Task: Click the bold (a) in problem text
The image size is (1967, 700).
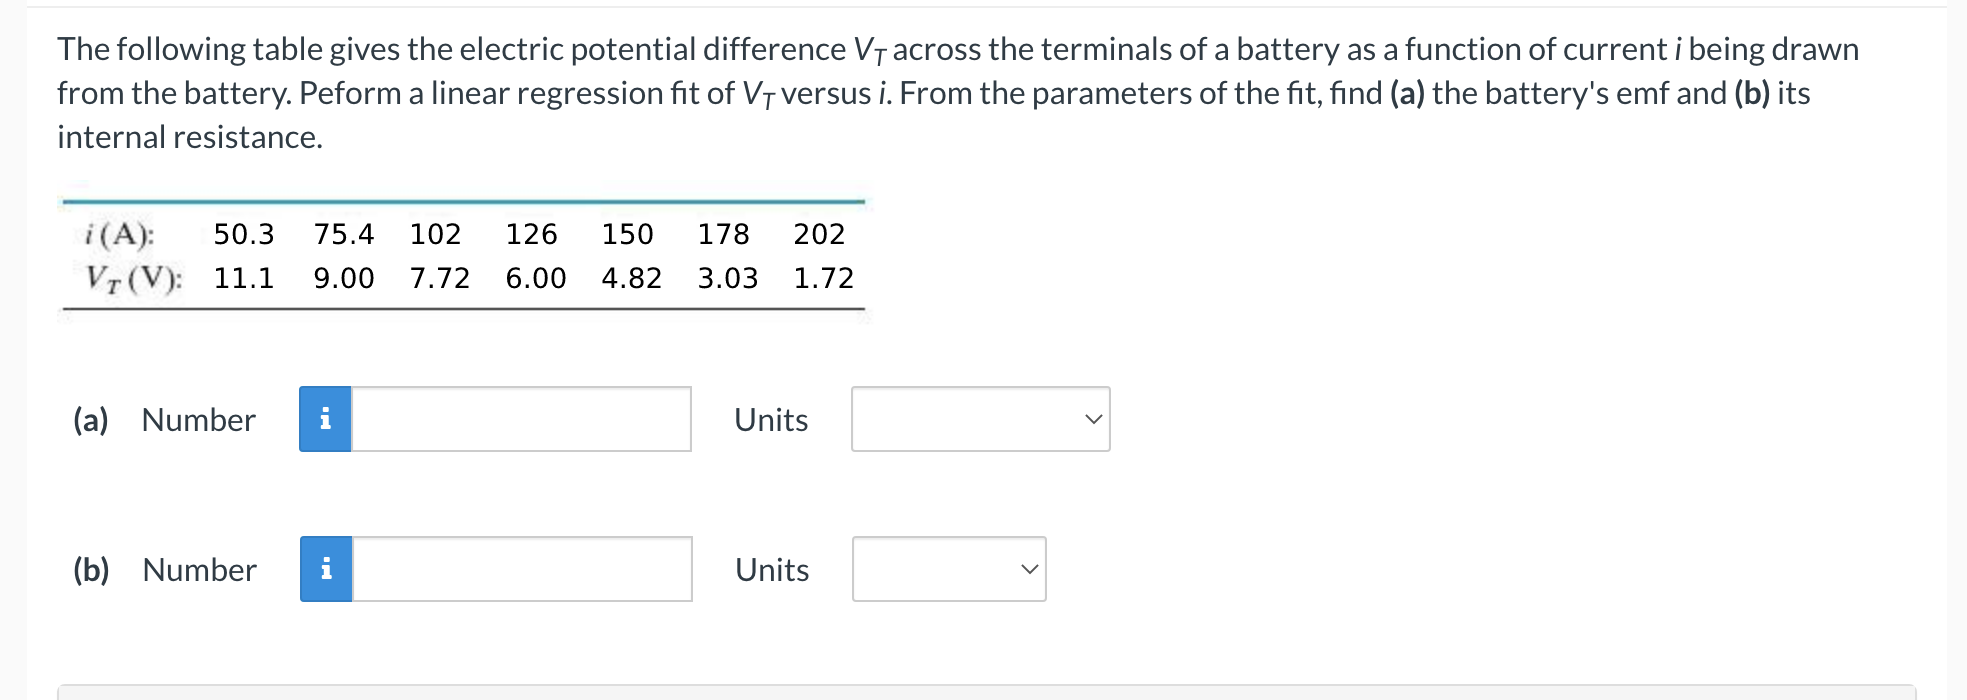Action: tap(1407, 93)
